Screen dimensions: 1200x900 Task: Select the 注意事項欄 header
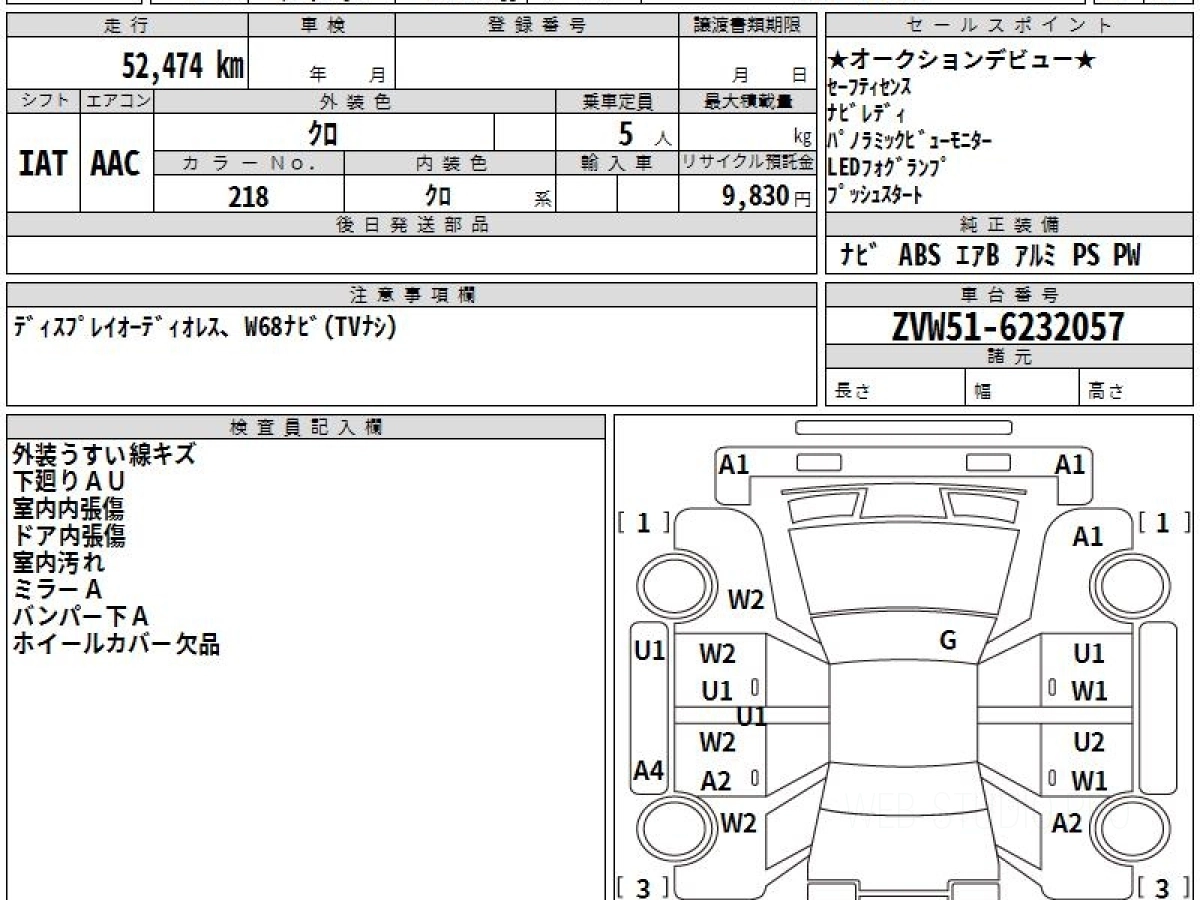[412, 295]
